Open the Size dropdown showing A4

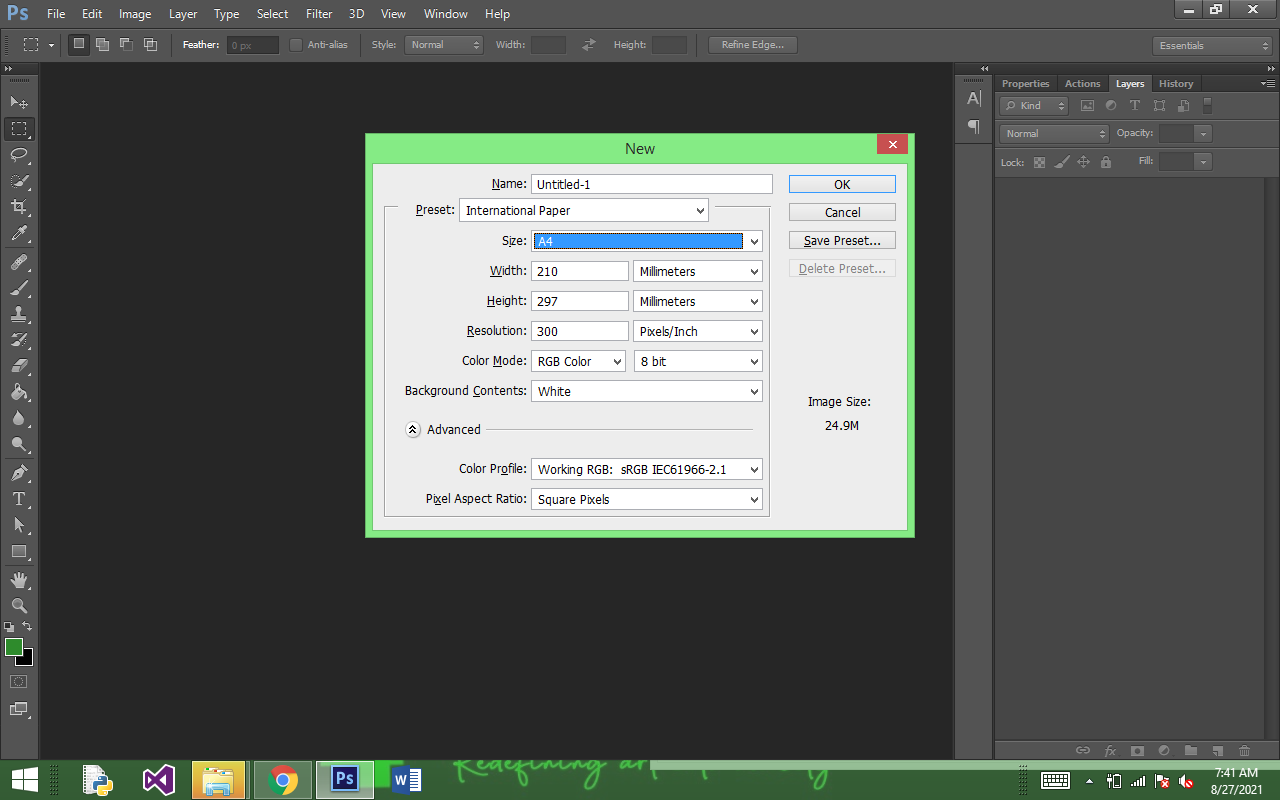tap(647, 241)
